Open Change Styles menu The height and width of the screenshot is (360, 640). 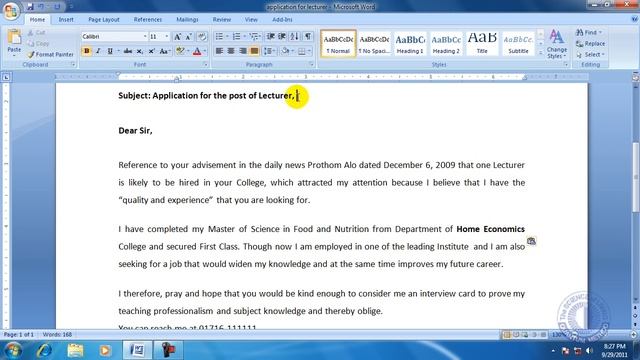(557, 44)
